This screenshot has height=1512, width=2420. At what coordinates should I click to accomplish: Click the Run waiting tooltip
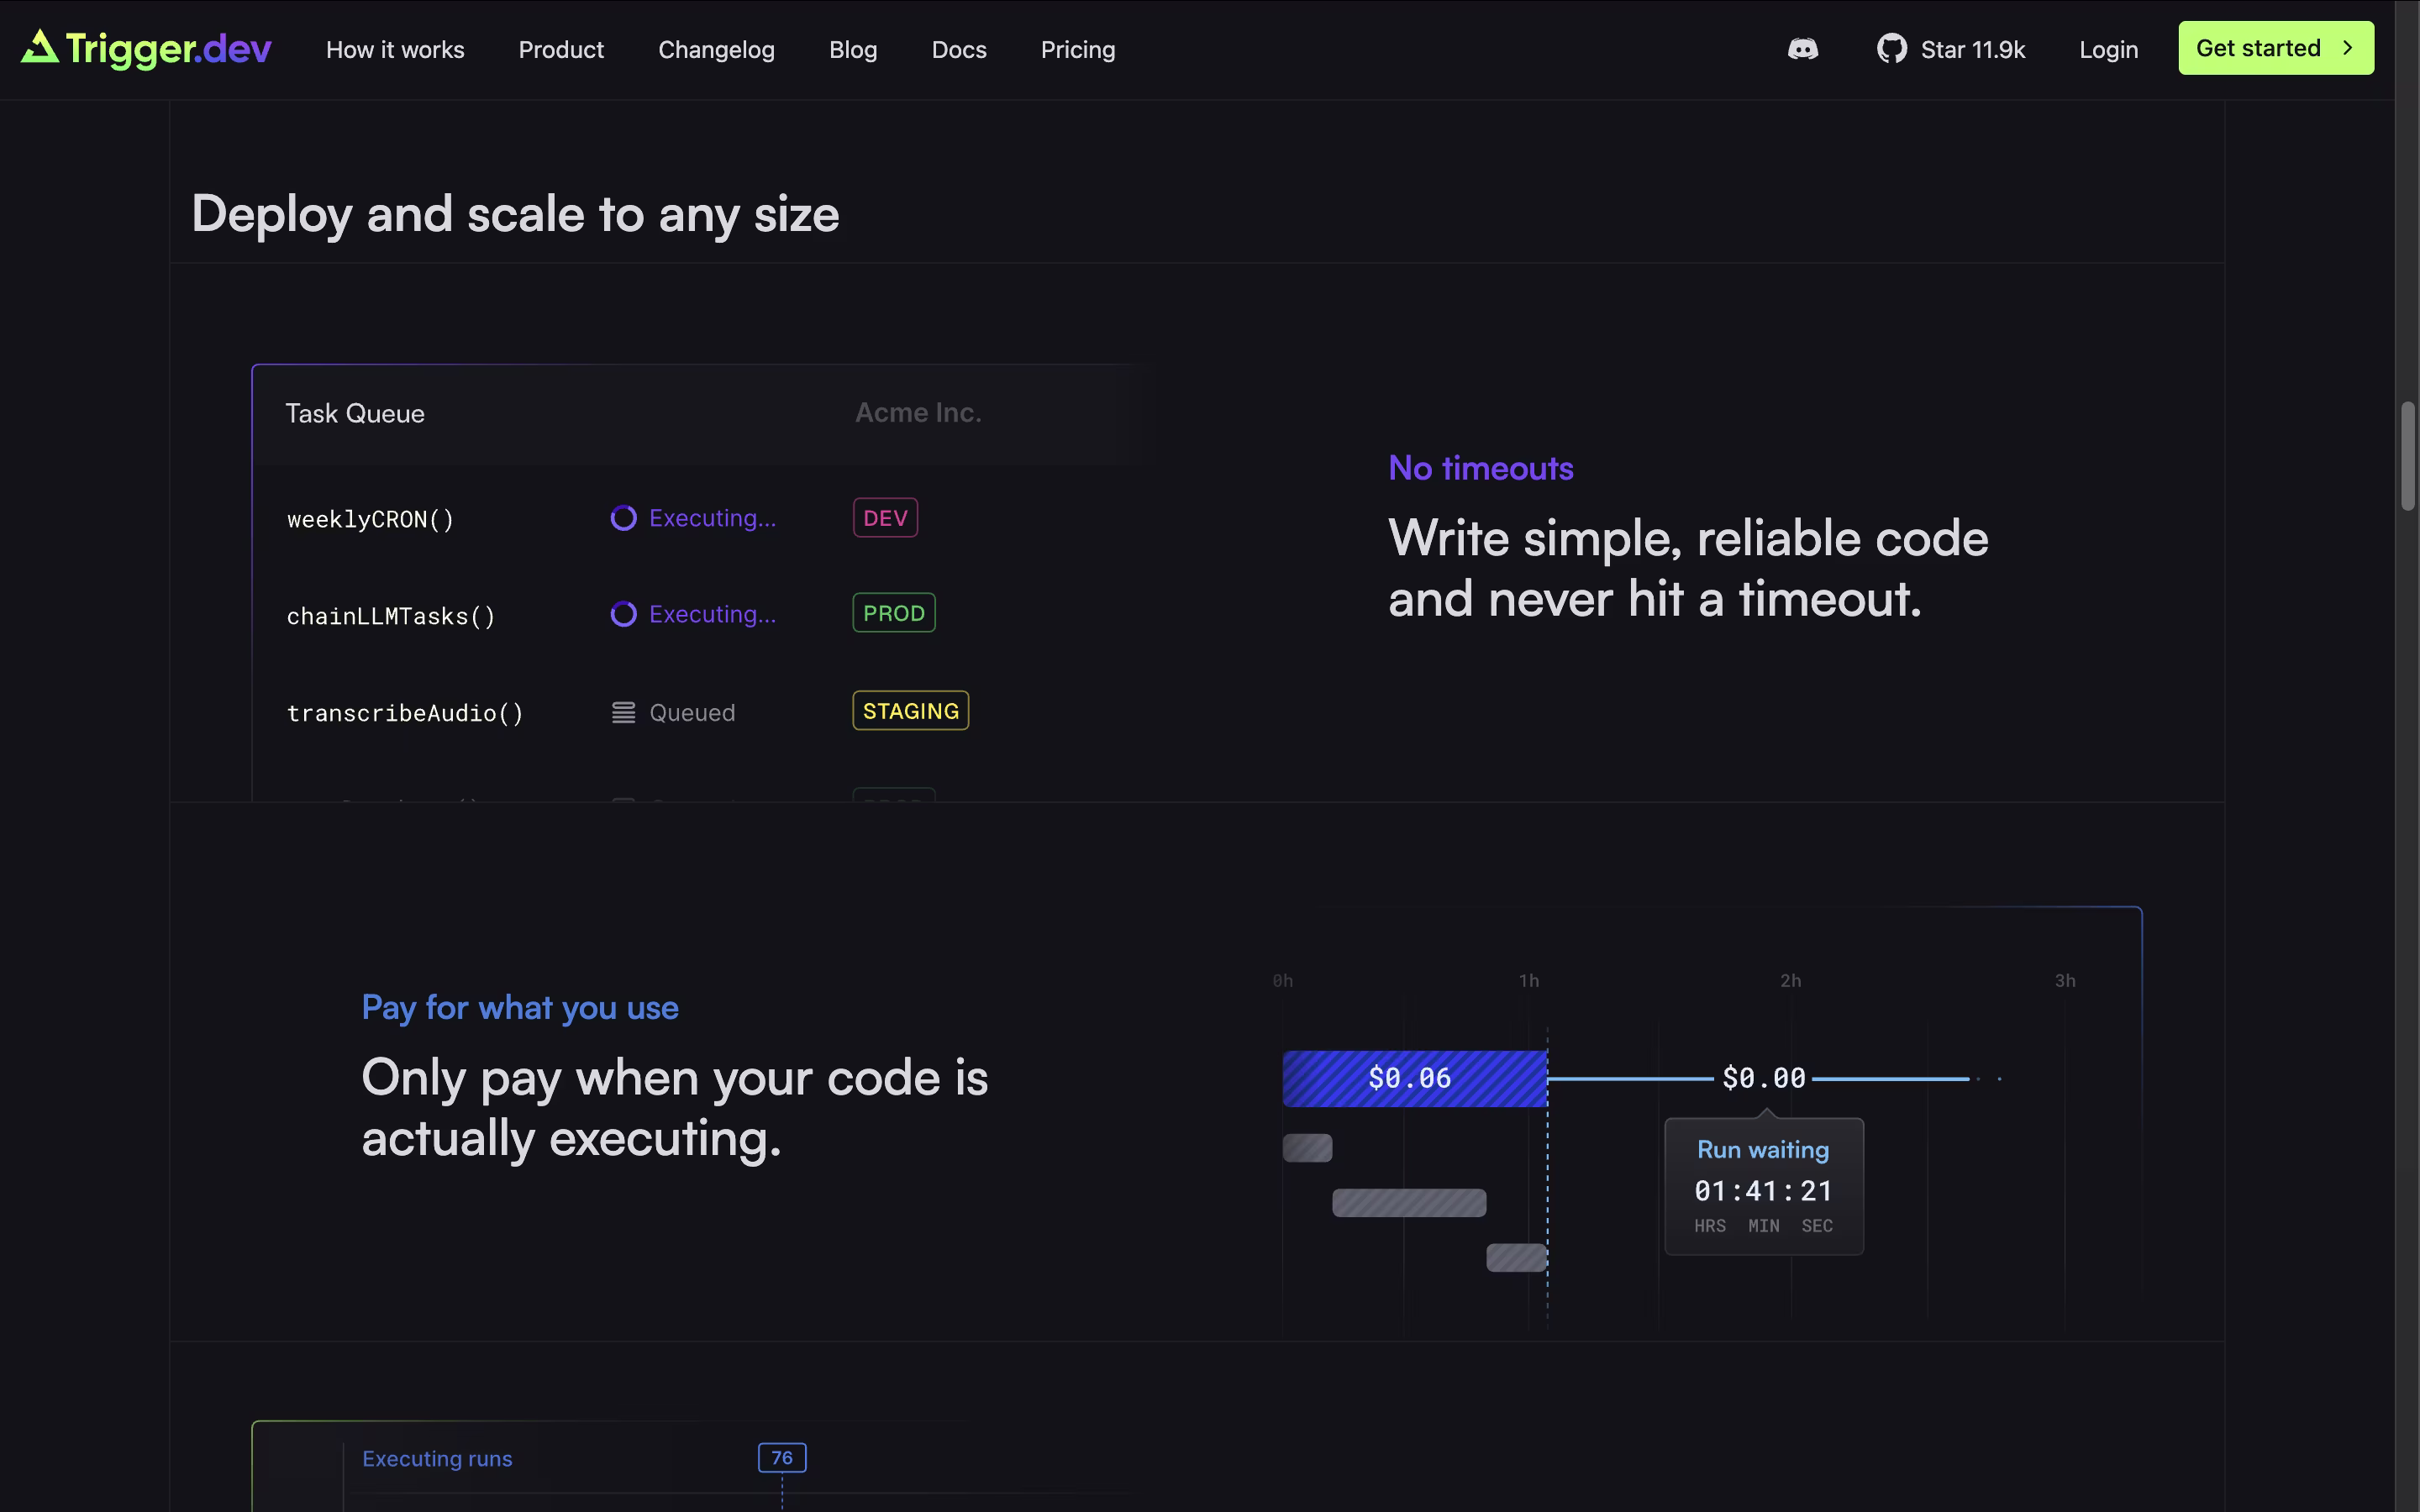tap(1763, 1186)
